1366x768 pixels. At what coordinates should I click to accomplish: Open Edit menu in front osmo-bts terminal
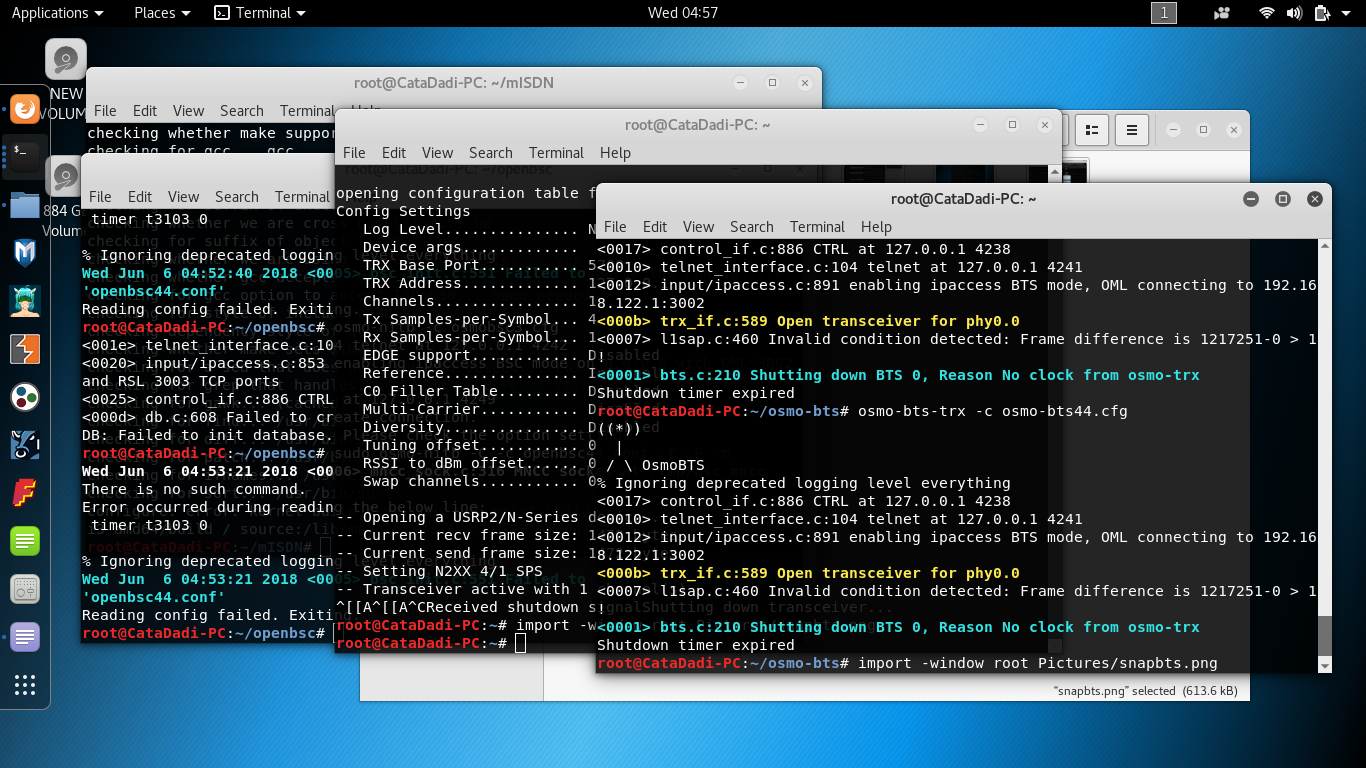(655, 227)
